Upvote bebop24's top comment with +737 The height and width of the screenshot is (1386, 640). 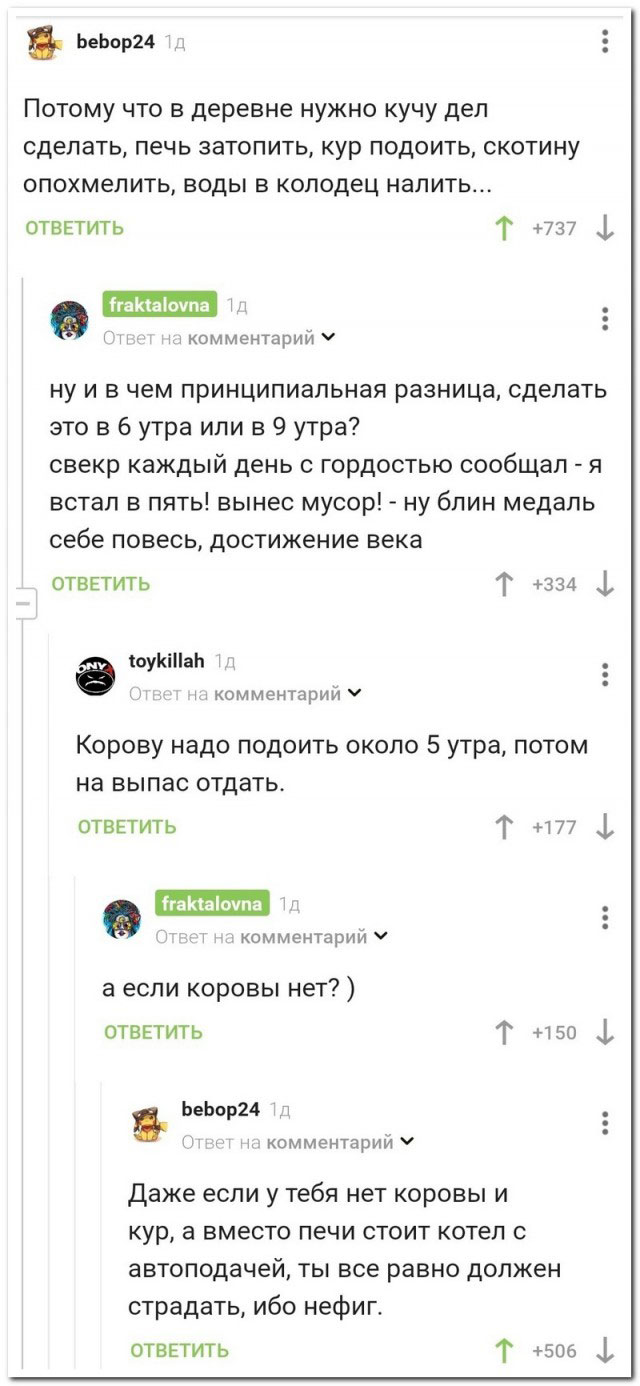(502, 228)
